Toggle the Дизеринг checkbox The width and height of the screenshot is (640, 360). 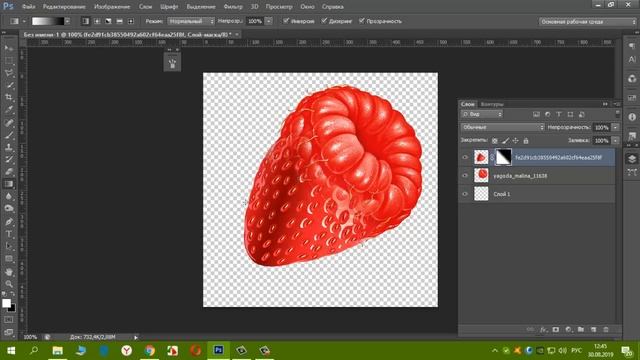point(324,20)
